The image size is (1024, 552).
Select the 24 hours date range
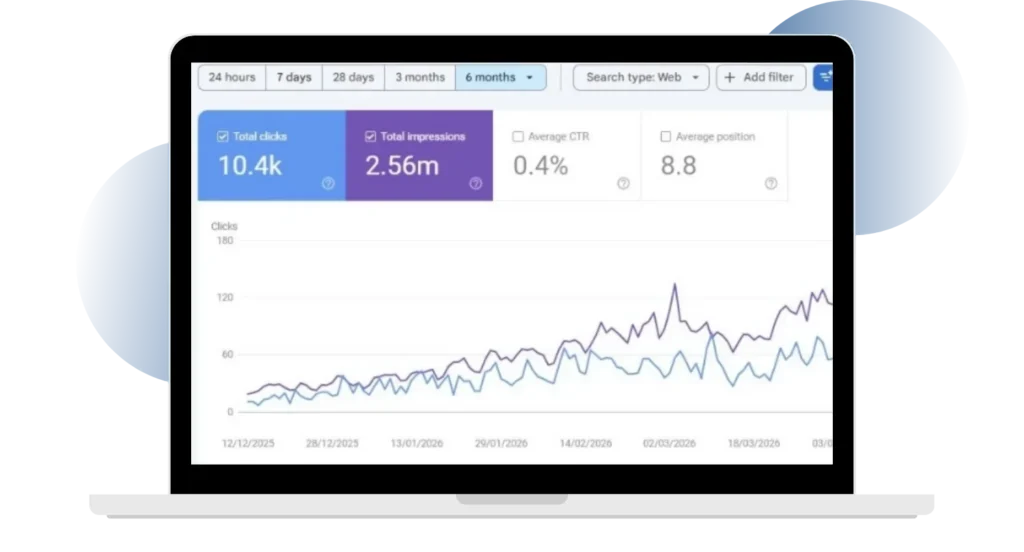coord(232,77)
